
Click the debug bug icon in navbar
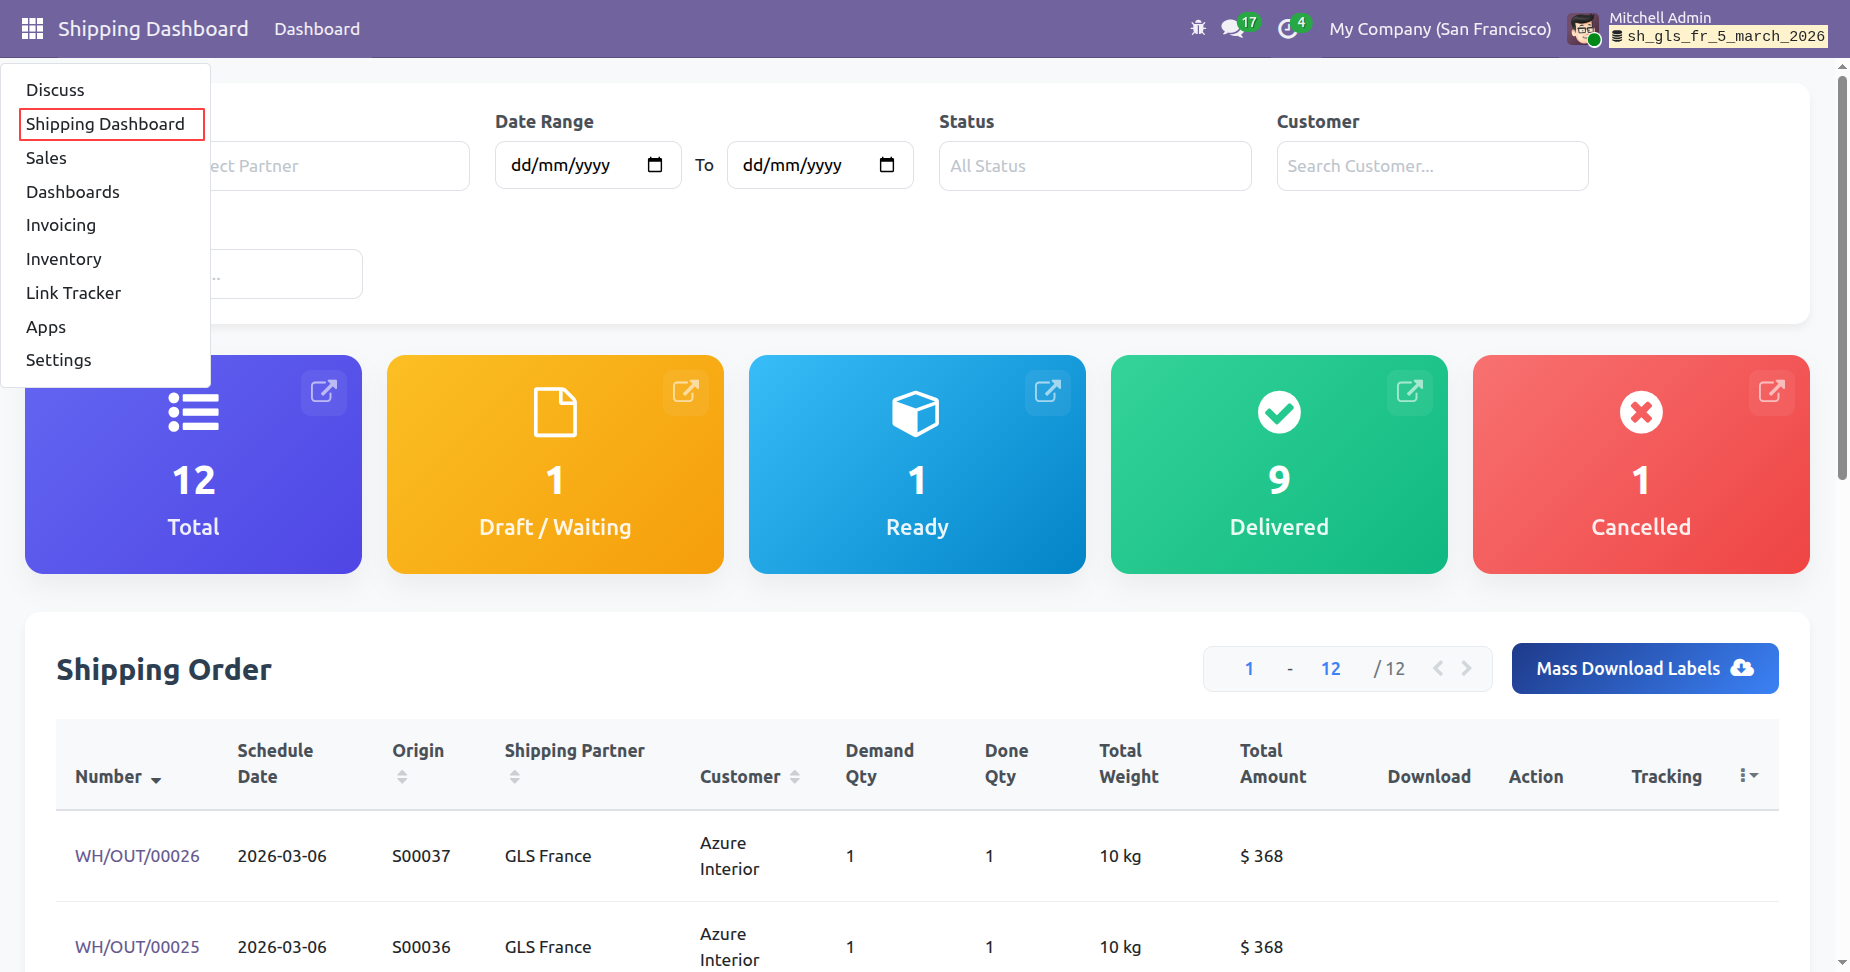pos(1198,28)
